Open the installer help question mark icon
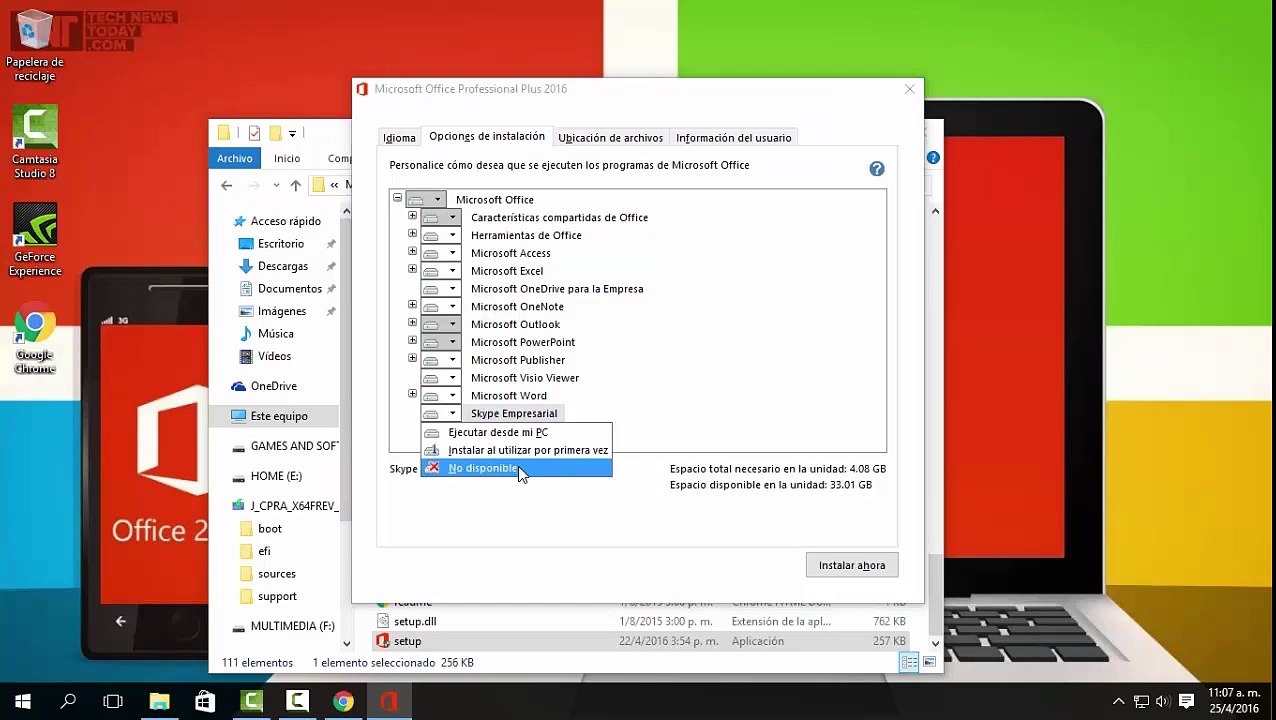The width and height of the screenshot is (1276, 720). [x=877, y=169]
